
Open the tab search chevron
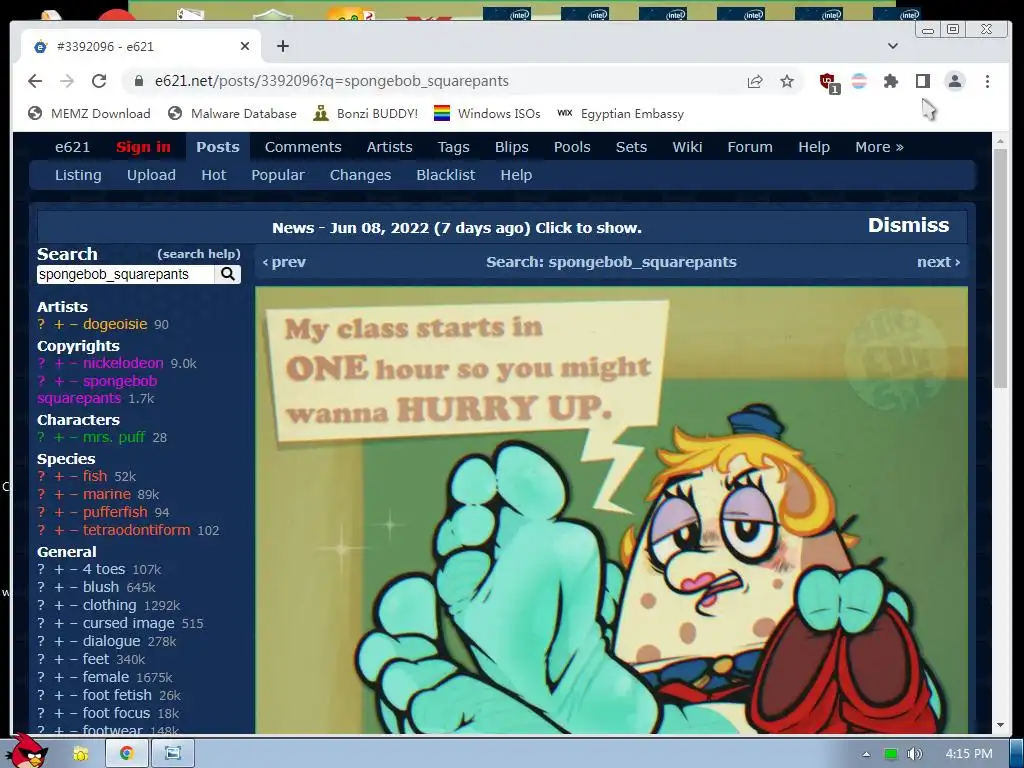[x=893, y=46]
